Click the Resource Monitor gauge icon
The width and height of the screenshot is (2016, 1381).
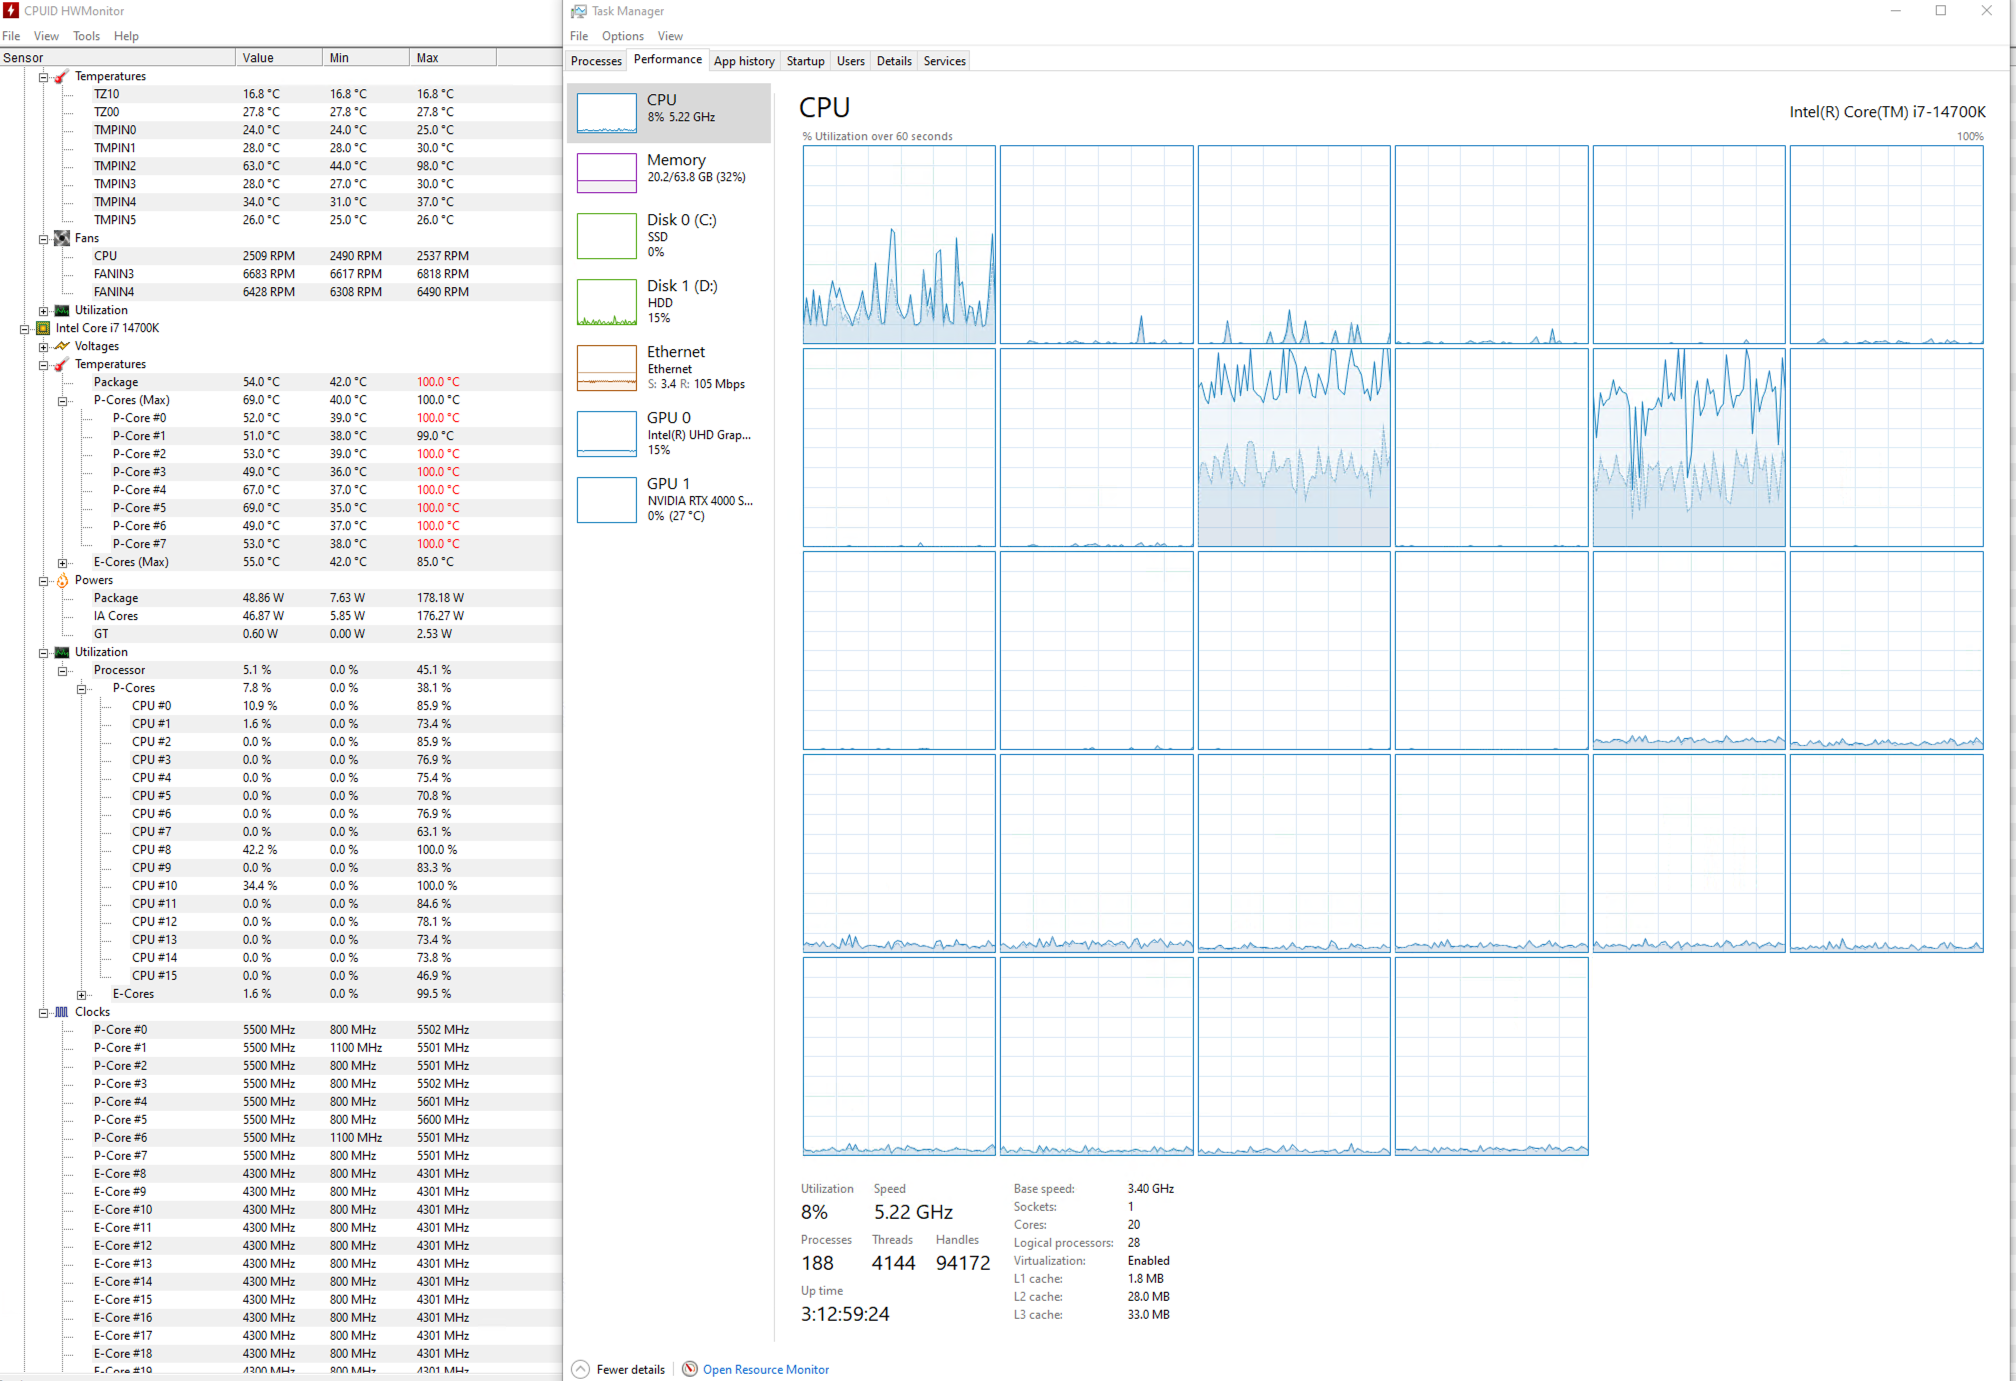tap(690, 1369)
